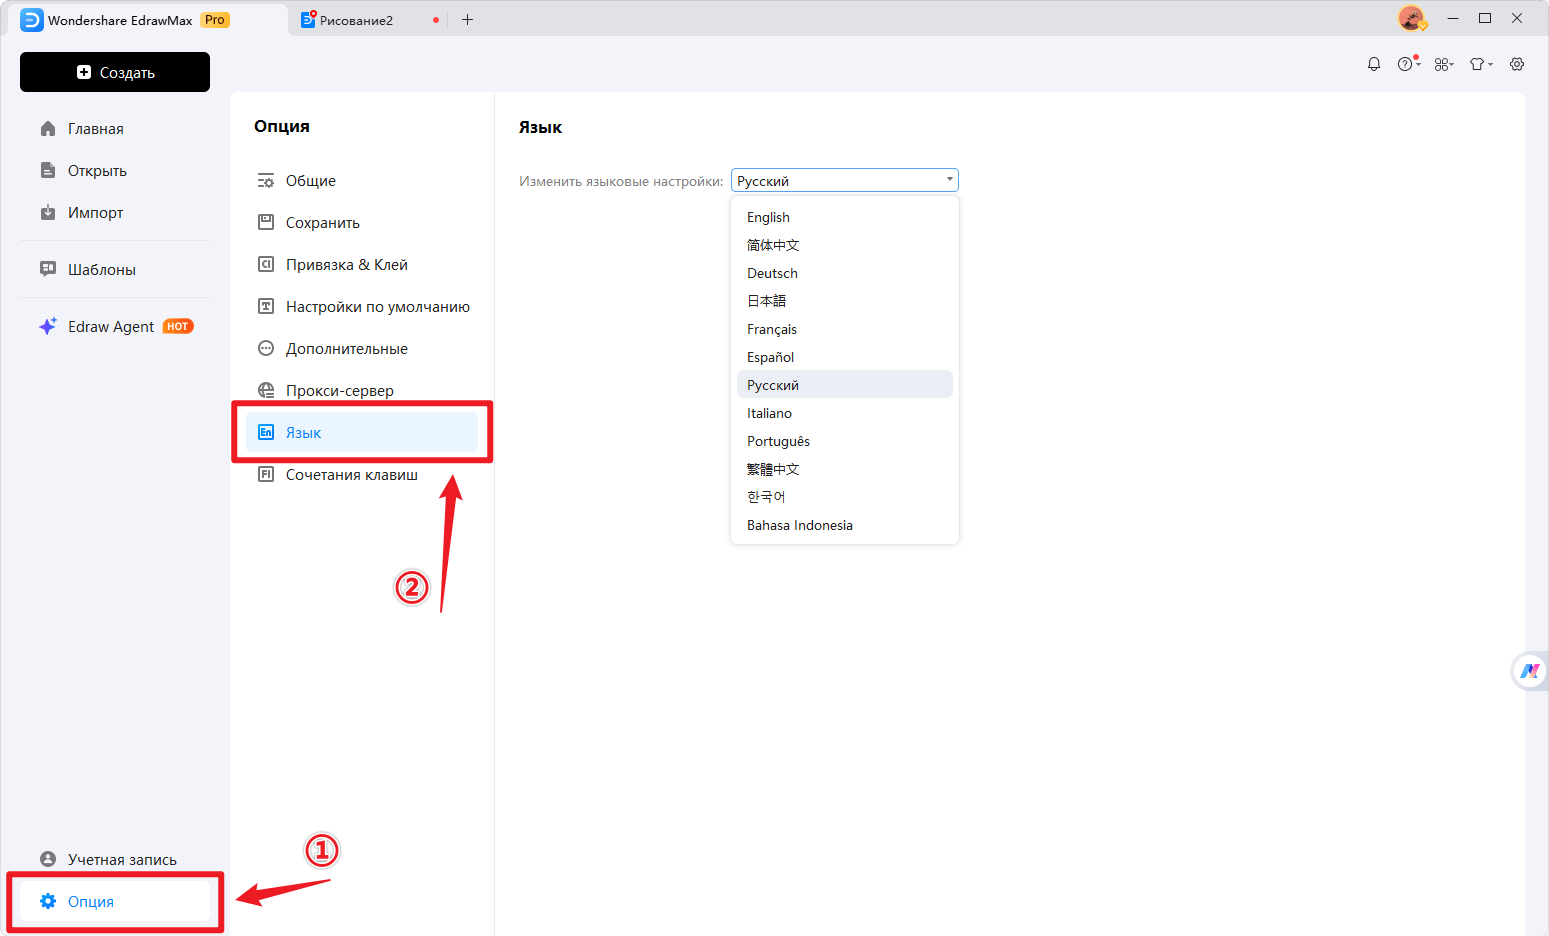Viewport: 1549px width, 936px height.
Task: Open the Сочетания клавиш settings section
Action: pyautogui.click(x=351, y=475)
